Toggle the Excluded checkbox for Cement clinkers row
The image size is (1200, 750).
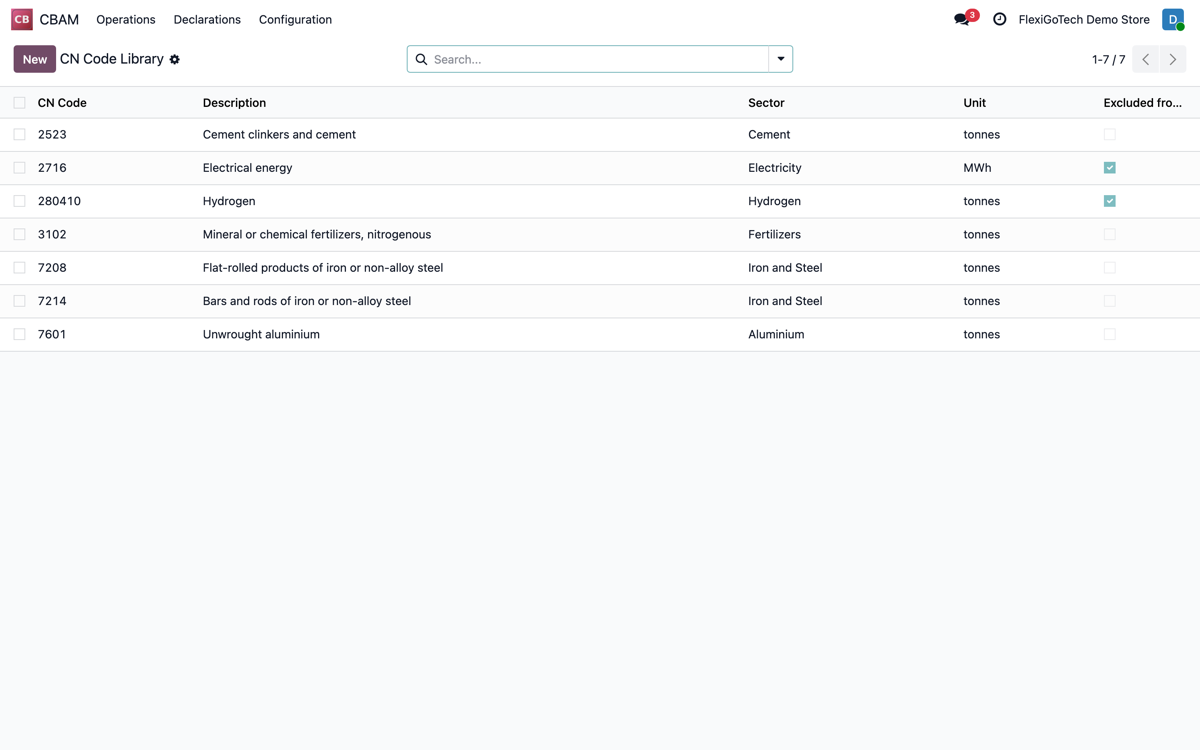(x=1110, y=134)
